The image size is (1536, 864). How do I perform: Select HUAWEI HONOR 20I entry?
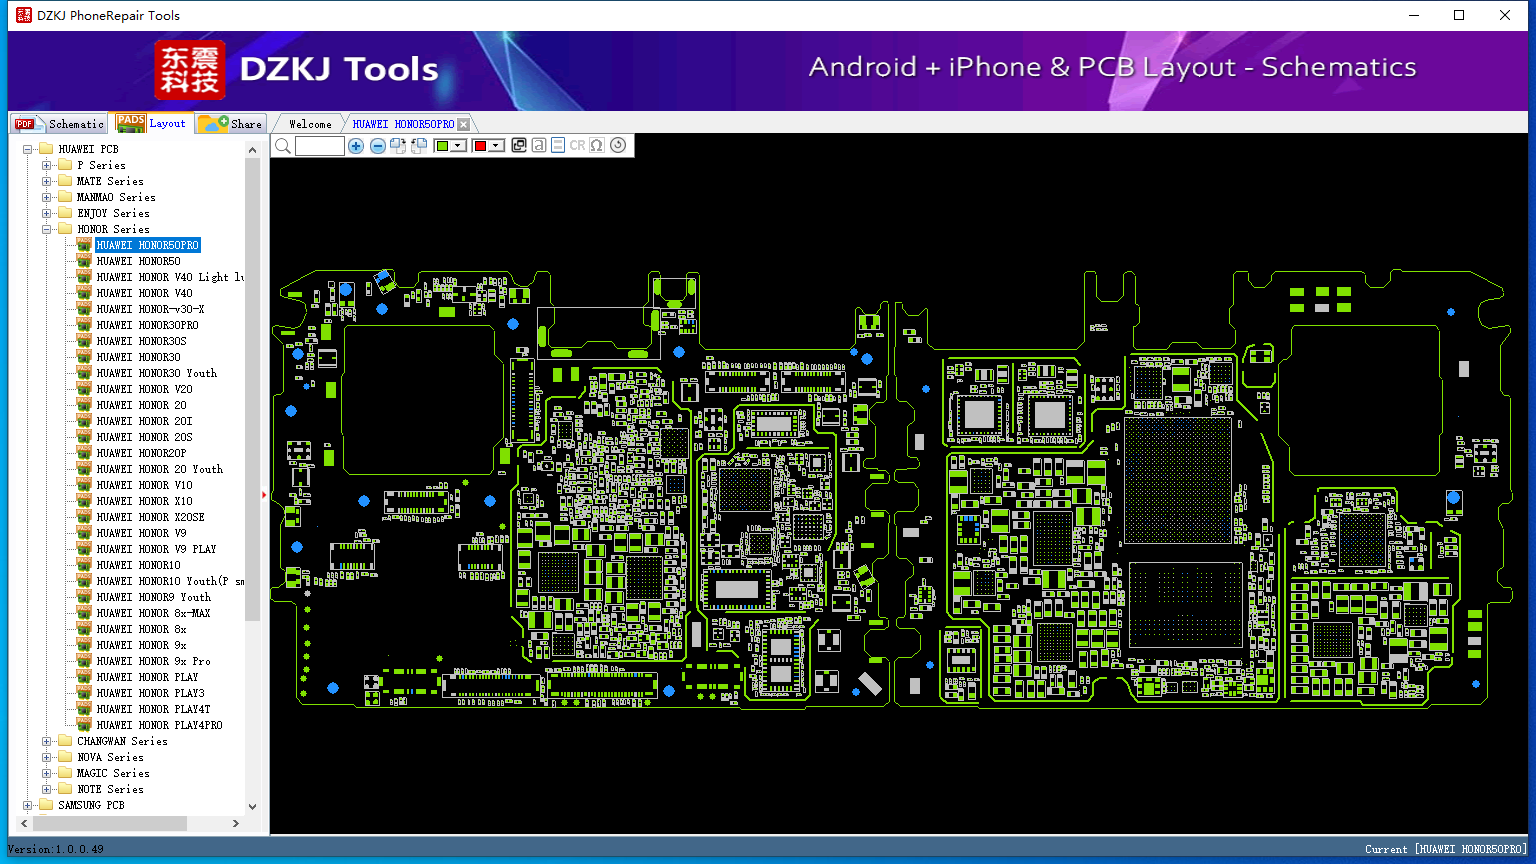[x=144, y=421]
